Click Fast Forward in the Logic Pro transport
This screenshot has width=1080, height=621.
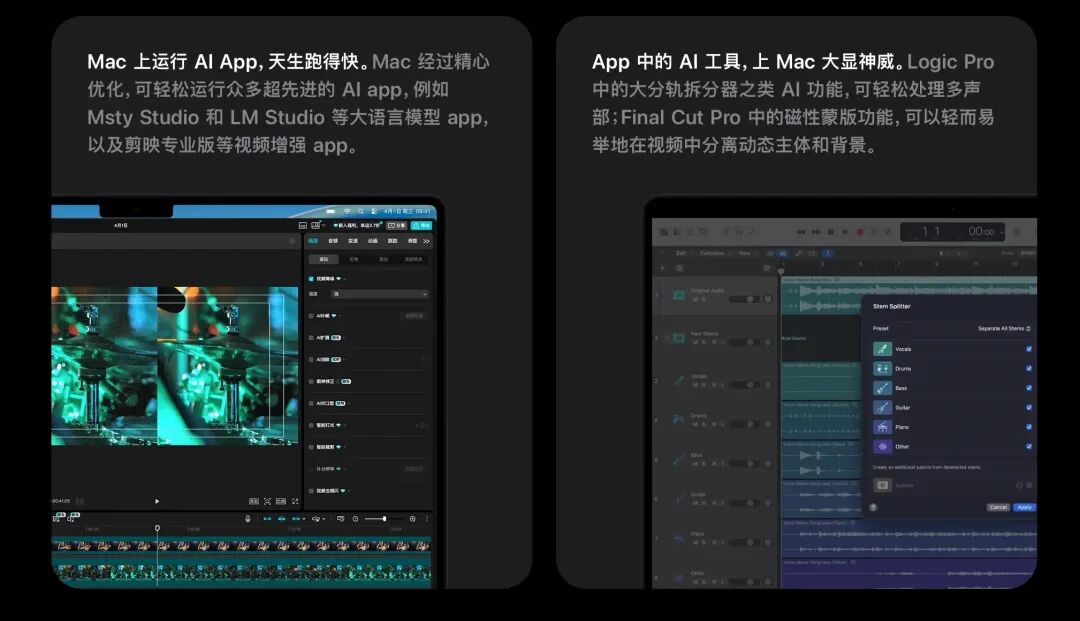[x=816, y=232]
